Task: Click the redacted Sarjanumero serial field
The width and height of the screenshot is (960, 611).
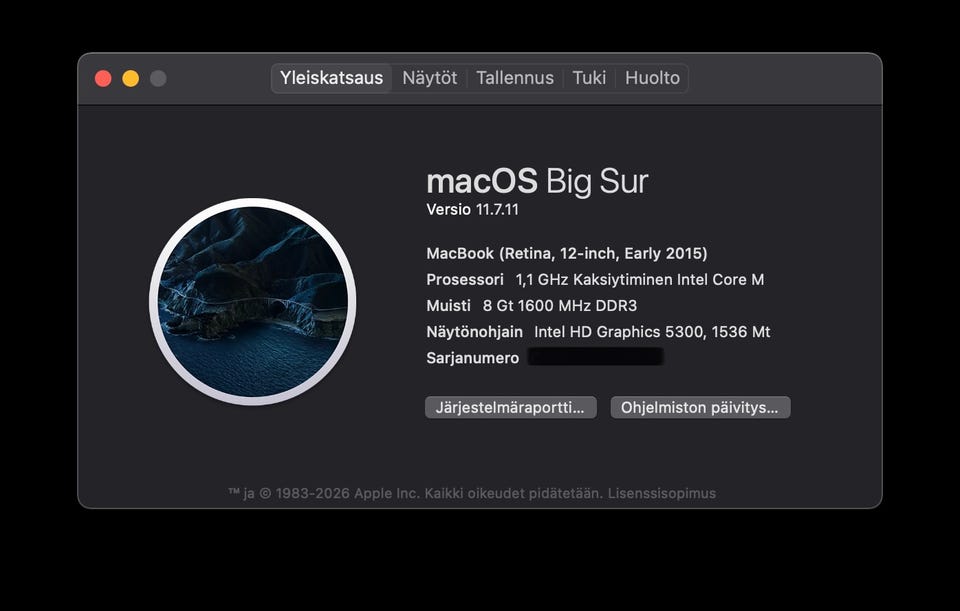Action: [596, 357]
